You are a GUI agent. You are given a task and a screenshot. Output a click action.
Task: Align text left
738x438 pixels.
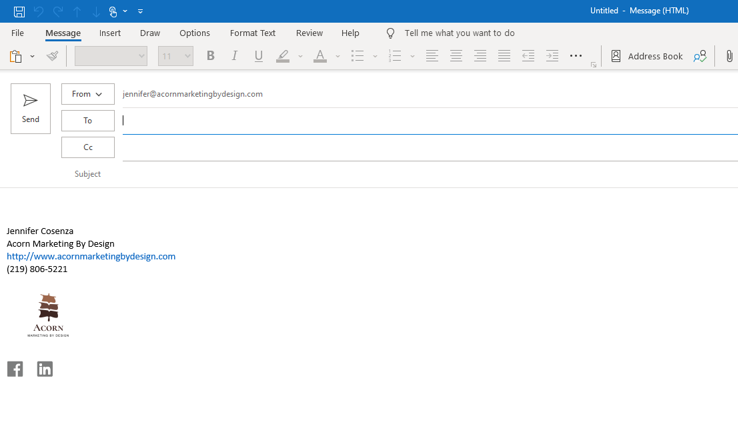tap(432, 56)
